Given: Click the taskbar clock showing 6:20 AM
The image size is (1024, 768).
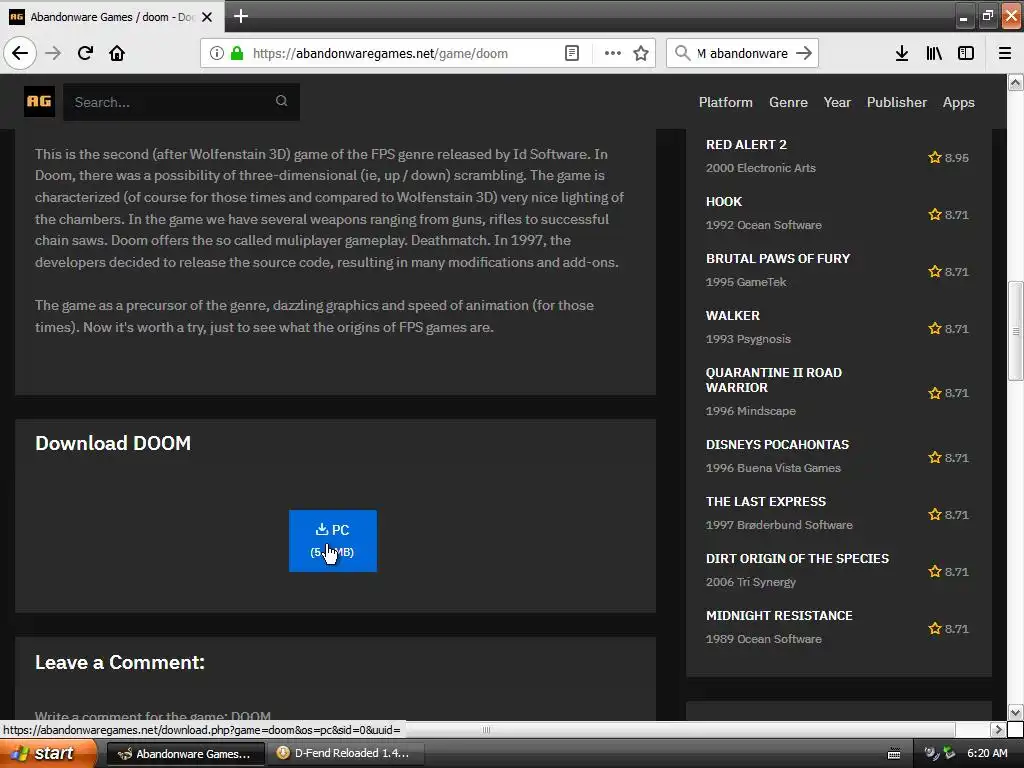Looking at the screenshot, I should 987,753.
